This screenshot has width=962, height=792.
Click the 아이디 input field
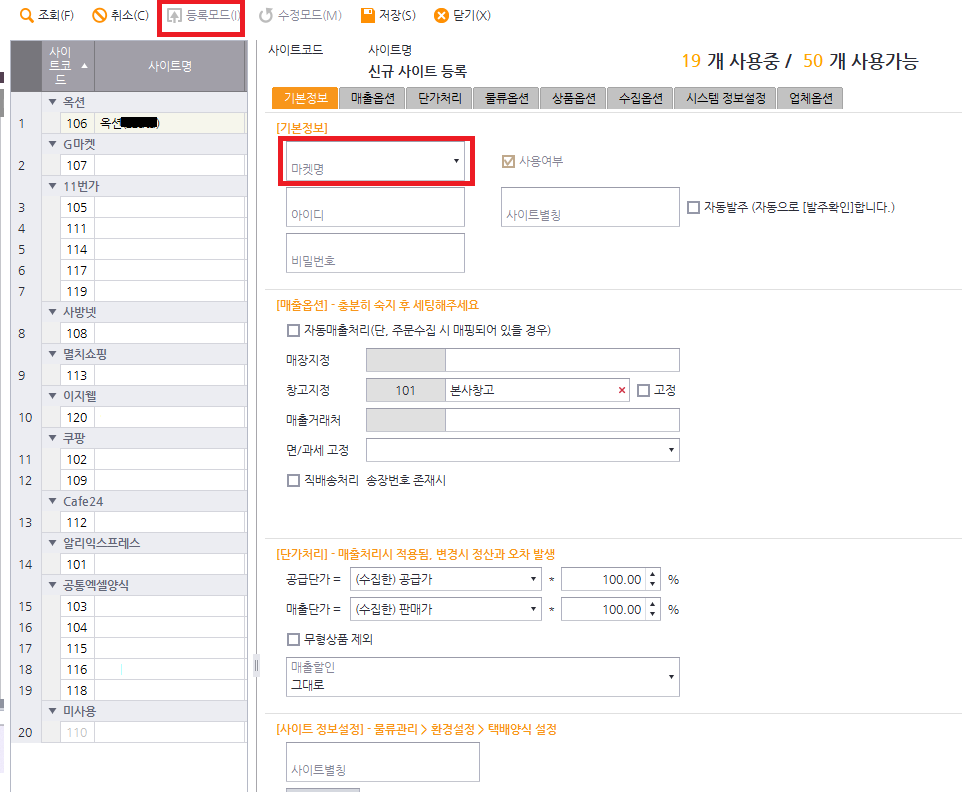click(x=375, y=207)
